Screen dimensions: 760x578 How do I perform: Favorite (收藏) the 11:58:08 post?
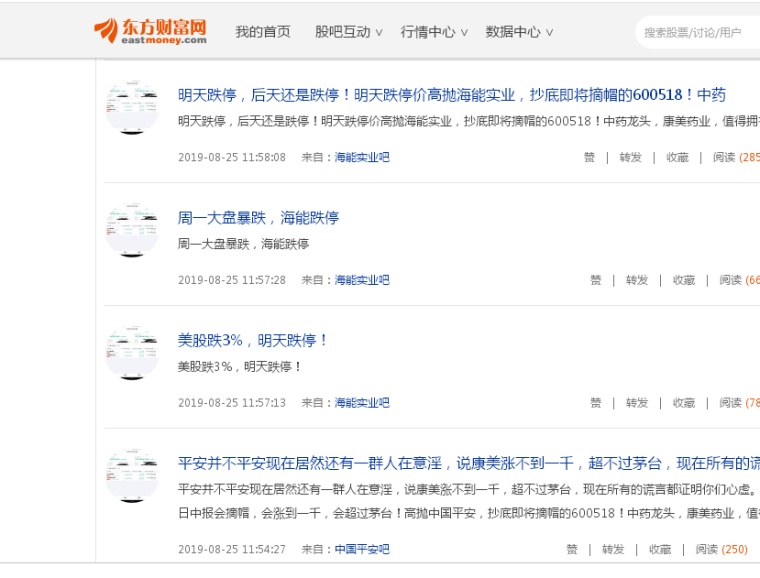pos(677,157)
